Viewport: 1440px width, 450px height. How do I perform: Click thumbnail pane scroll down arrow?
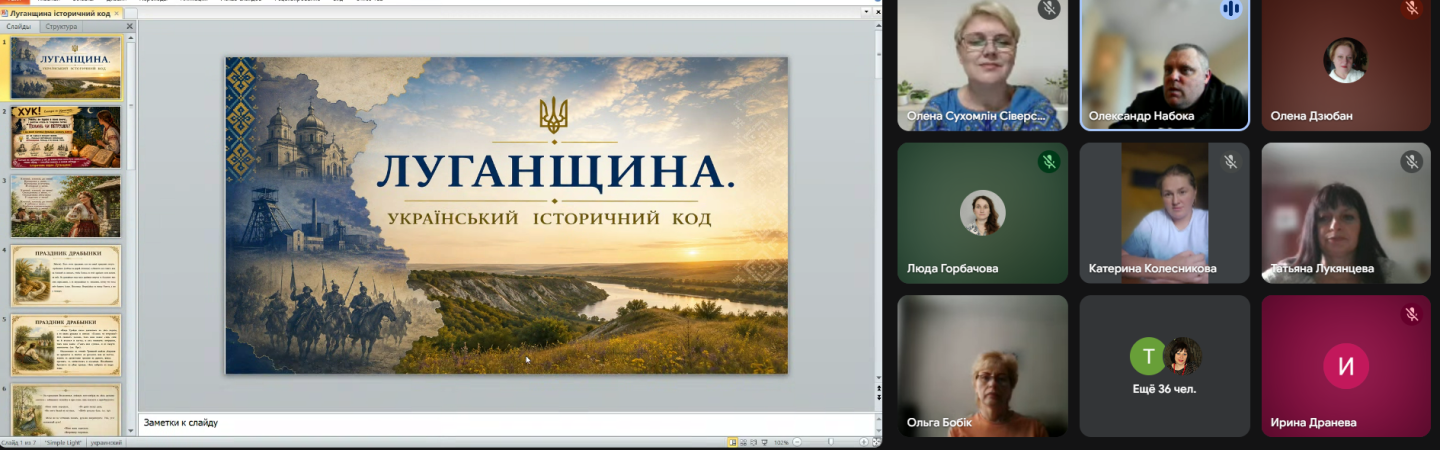coord(131,430)
